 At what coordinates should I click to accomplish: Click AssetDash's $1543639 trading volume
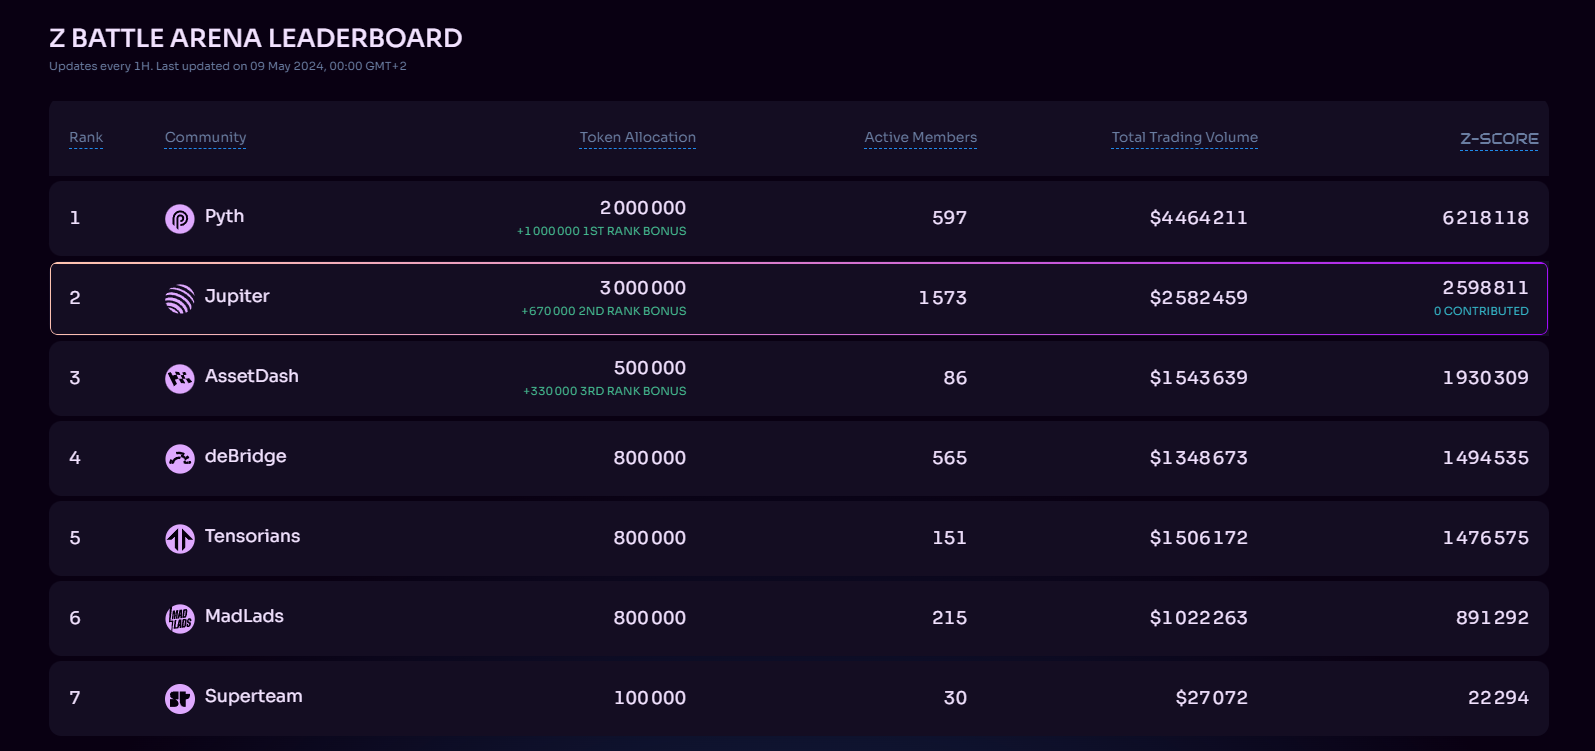point(1198,378)
